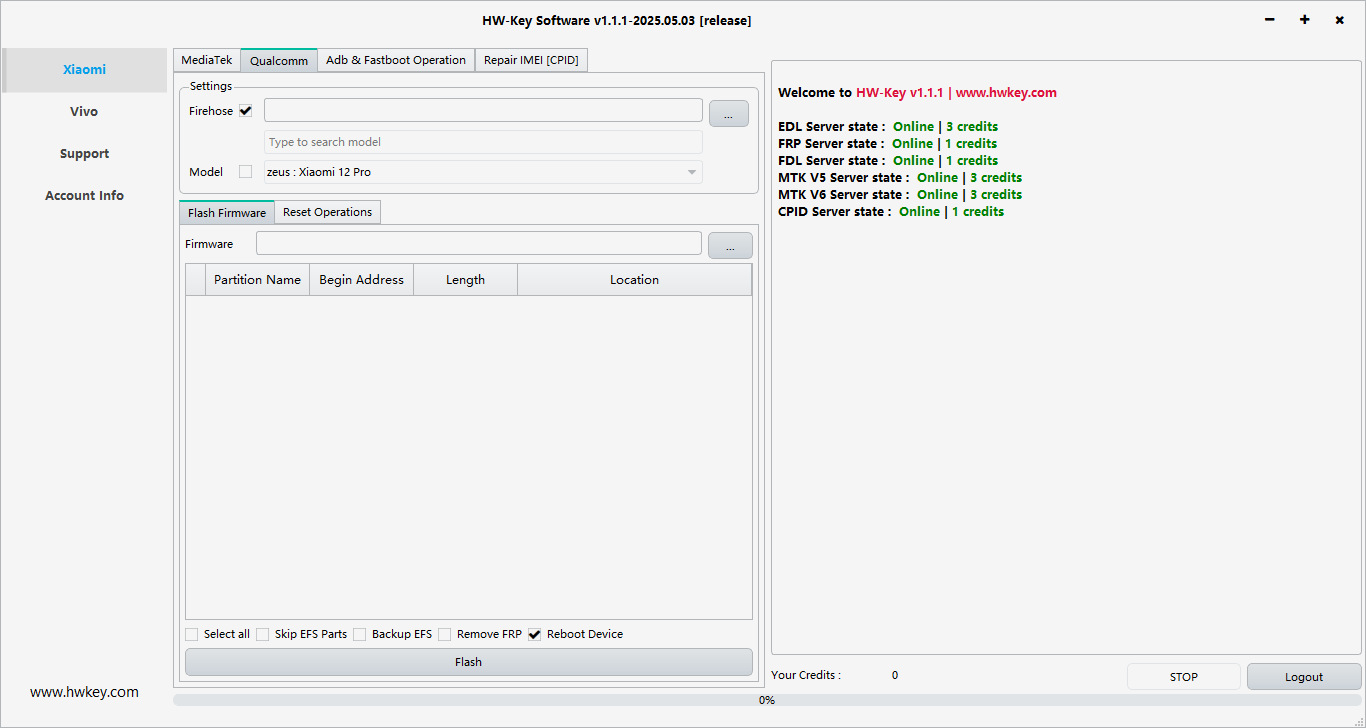Enable Remove FRP option
The width and height of the screenshot is (1366, 728).
tap(445, 634)
